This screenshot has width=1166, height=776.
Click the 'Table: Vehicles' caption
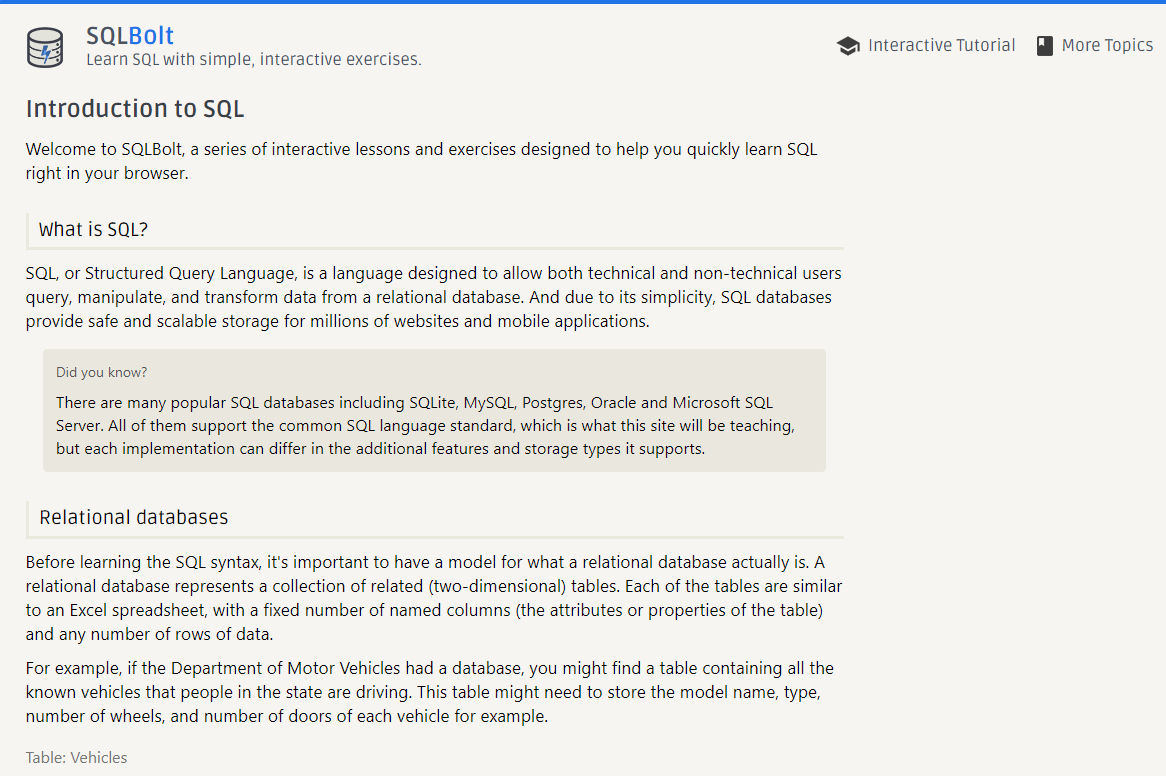pyautogui.click(x=77, y=758)
